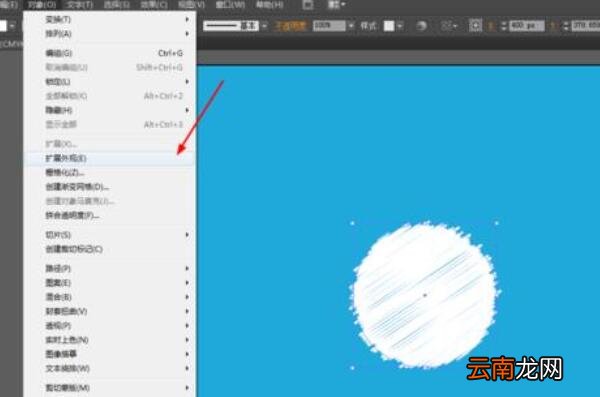The width and height of the screenshot is (600, 397).
Task: Open the 文字(T) menu
Action: (x=80, y=5)
